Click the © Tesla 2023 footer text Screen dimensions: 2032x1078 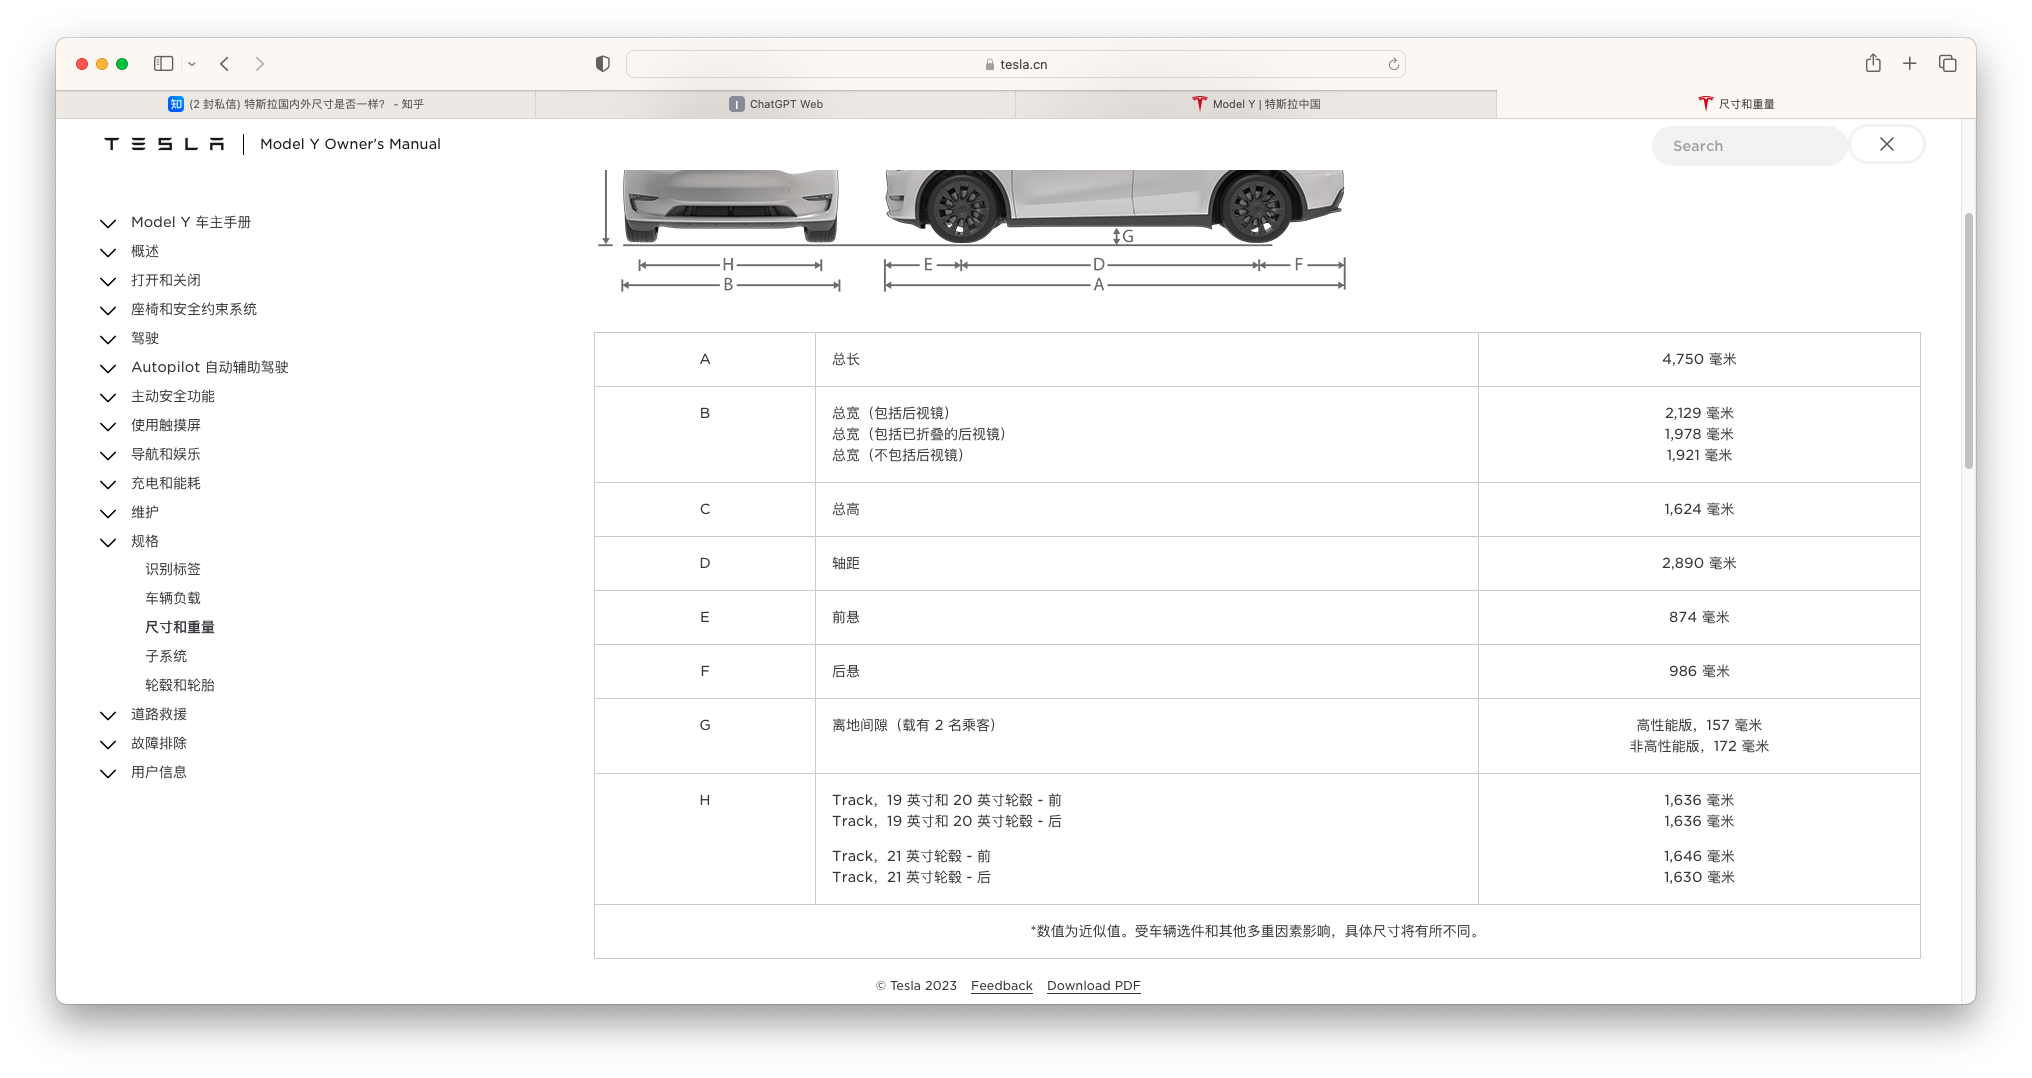(x=916, y=986)
